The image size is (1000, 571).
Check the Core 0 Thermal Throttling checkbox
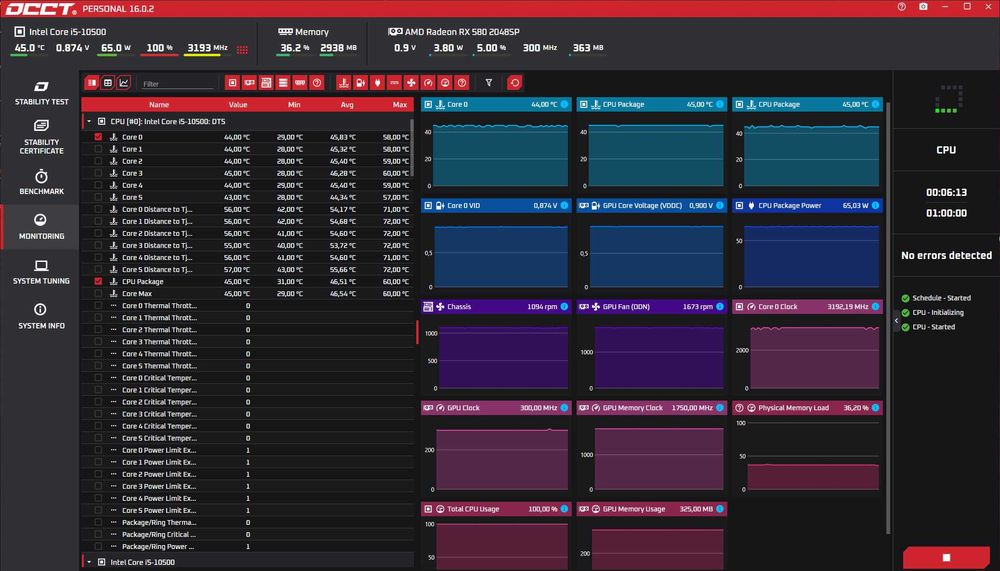[98, 306]
